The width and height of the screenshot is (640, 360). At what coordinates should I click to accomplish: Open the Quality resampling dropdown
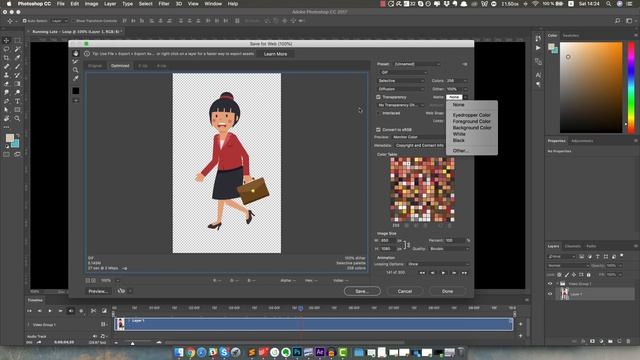tap(449, 249)
